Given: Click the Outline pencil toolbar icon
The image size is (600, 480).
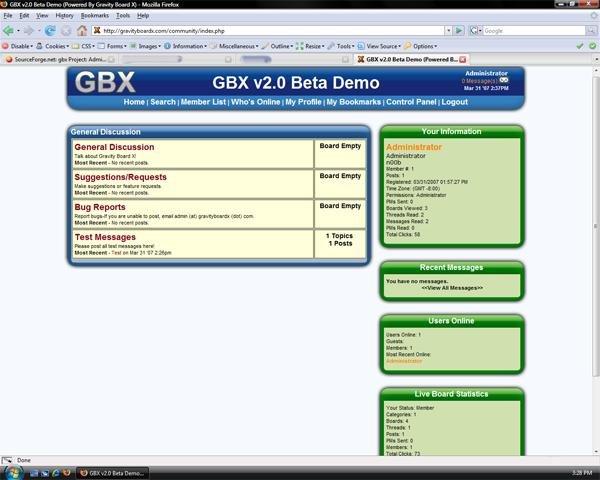Looking at the screenshot, I should point(265,46).
